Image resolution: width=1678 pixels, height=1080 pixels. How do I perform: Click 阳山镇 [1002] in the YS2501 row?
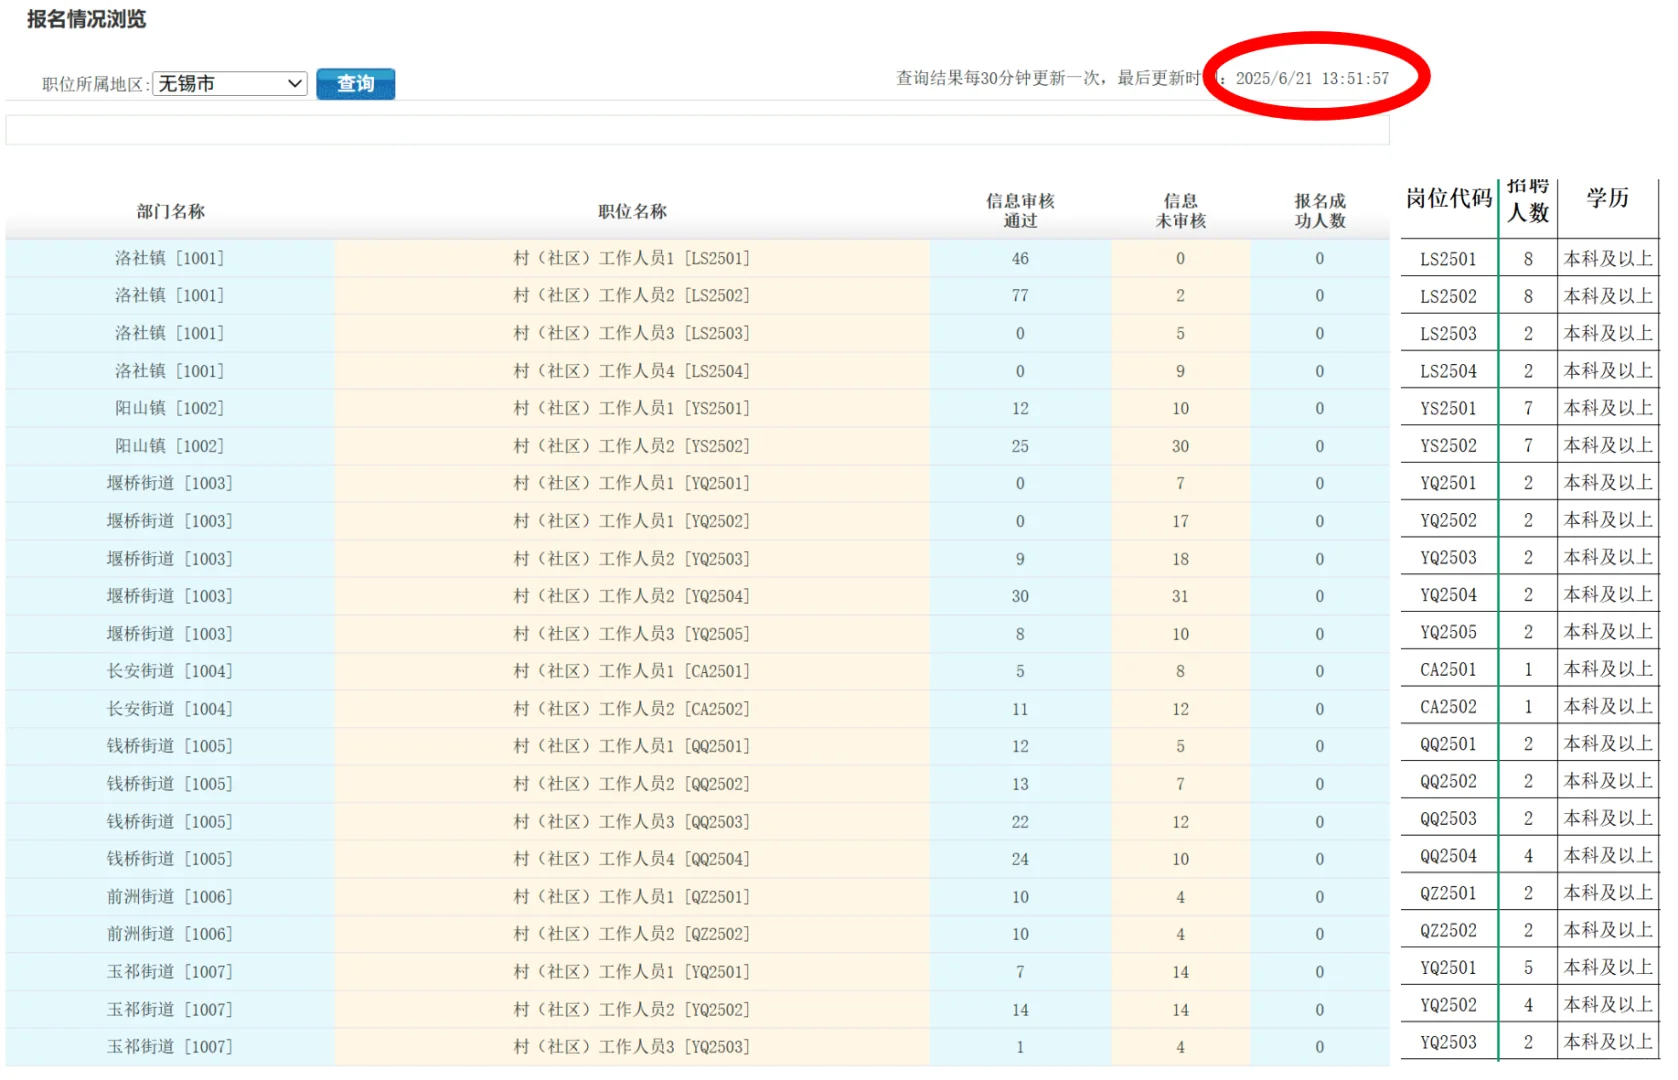click(x=170, y=408)
